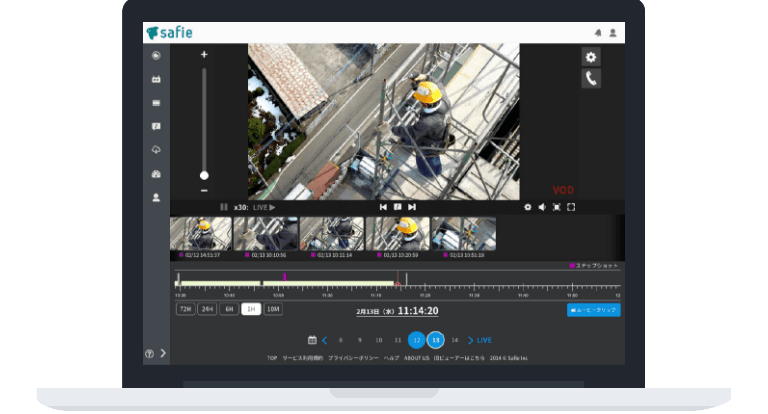Open the プライバシーポリシー footer link
Image resolution: width=768 pixels, height=414 pixels.
353,358
